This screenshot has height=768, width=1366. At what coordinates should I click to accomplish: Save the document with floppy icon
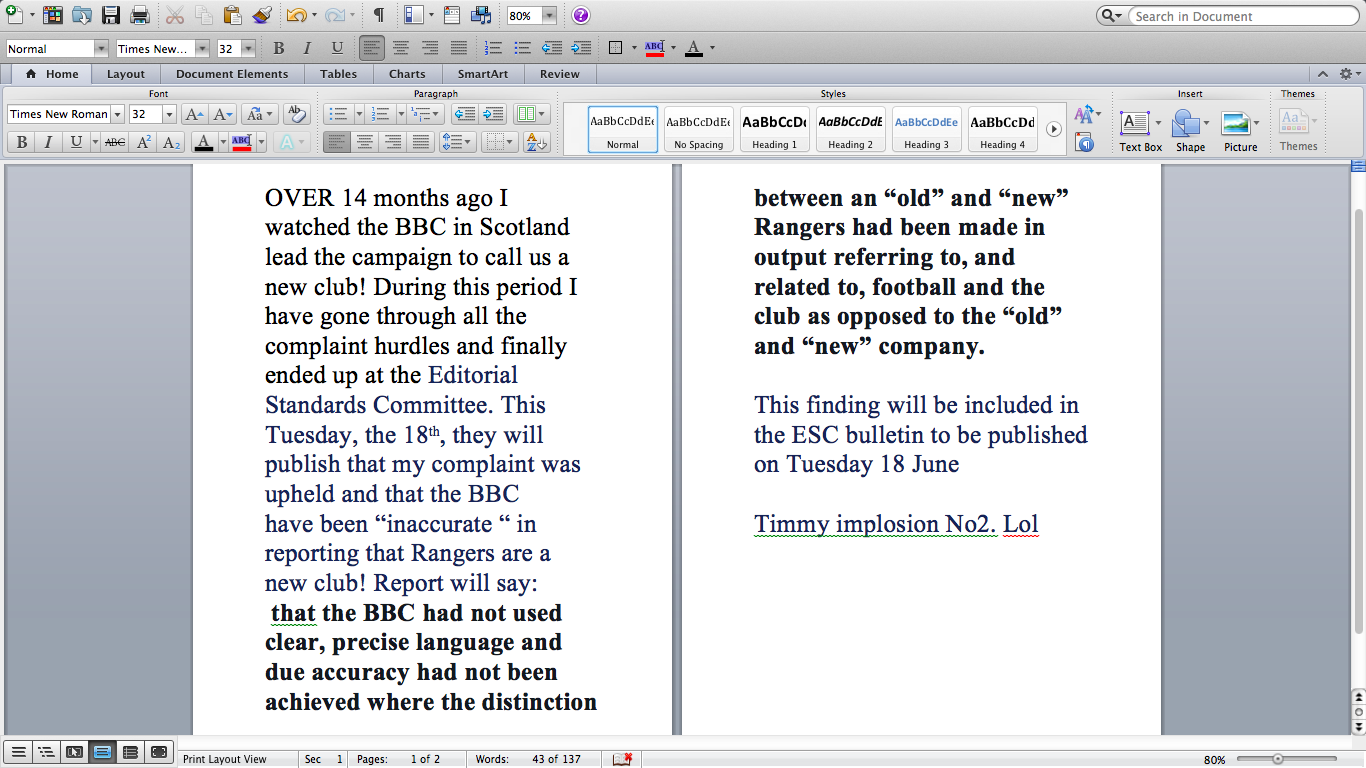(x=111, y=15)
